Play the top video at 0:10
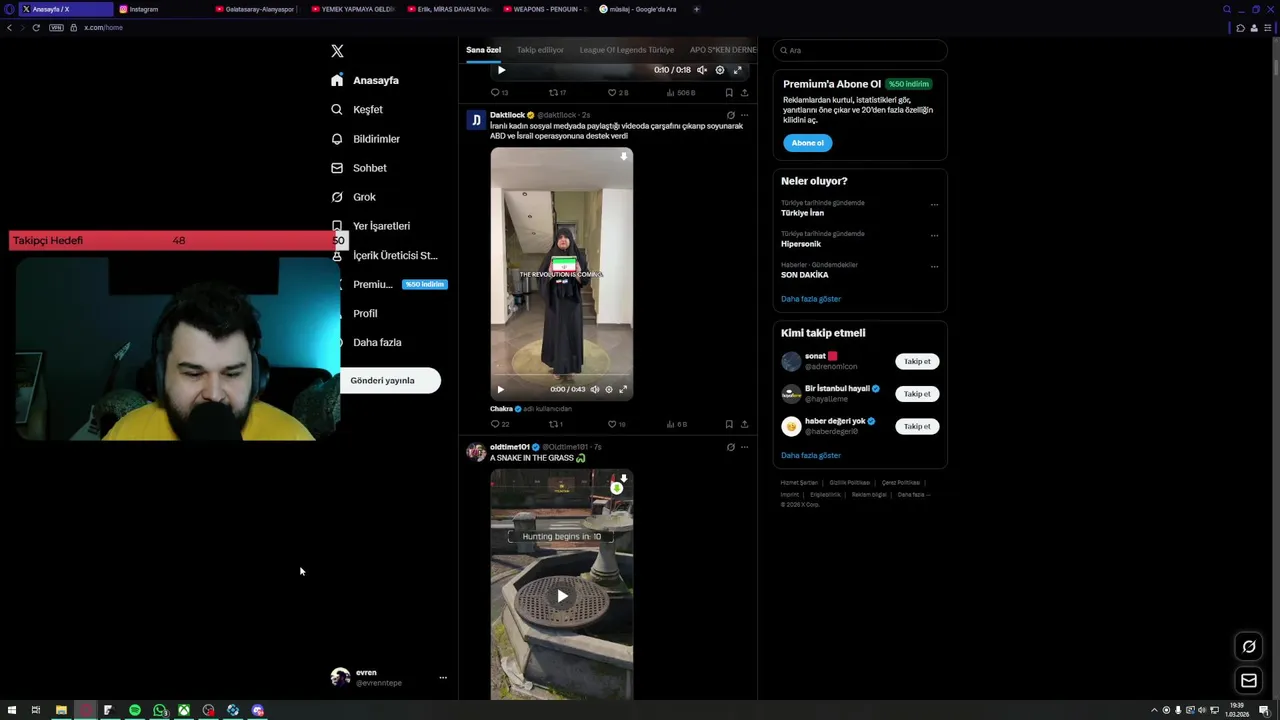 501,70
